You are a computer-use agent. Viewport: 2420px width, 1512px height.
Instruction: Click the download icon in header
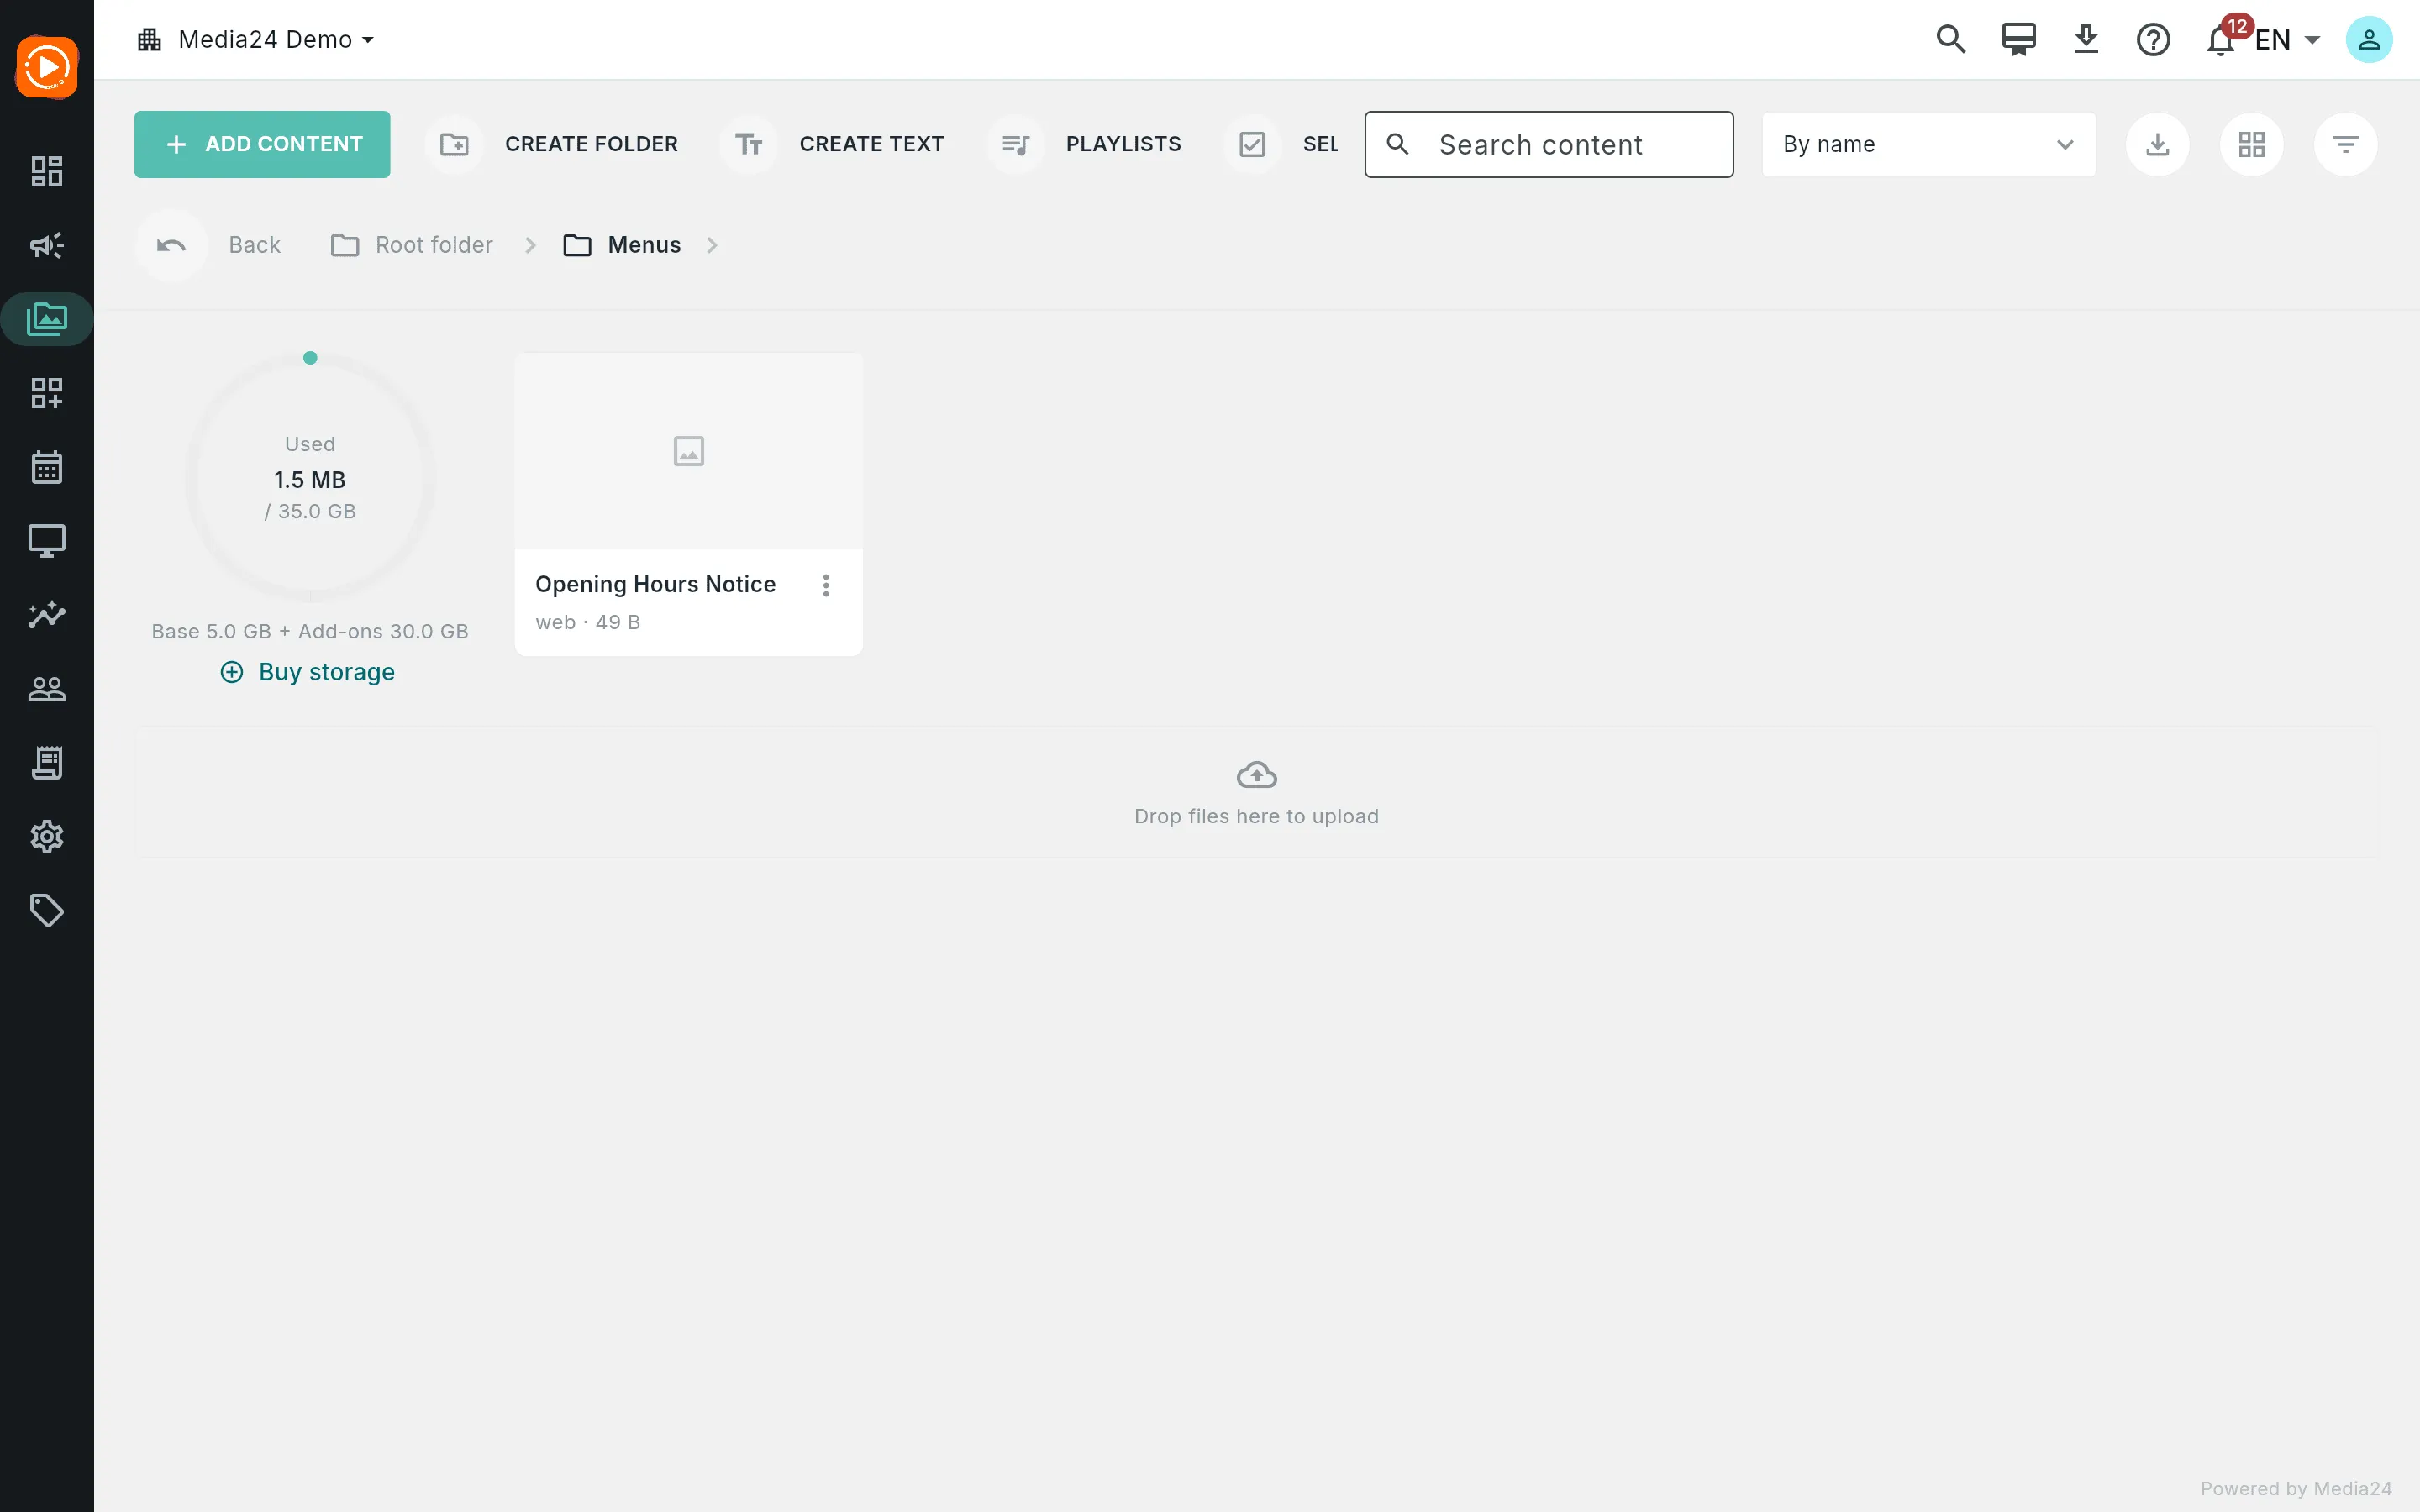tap(2086, 40)
